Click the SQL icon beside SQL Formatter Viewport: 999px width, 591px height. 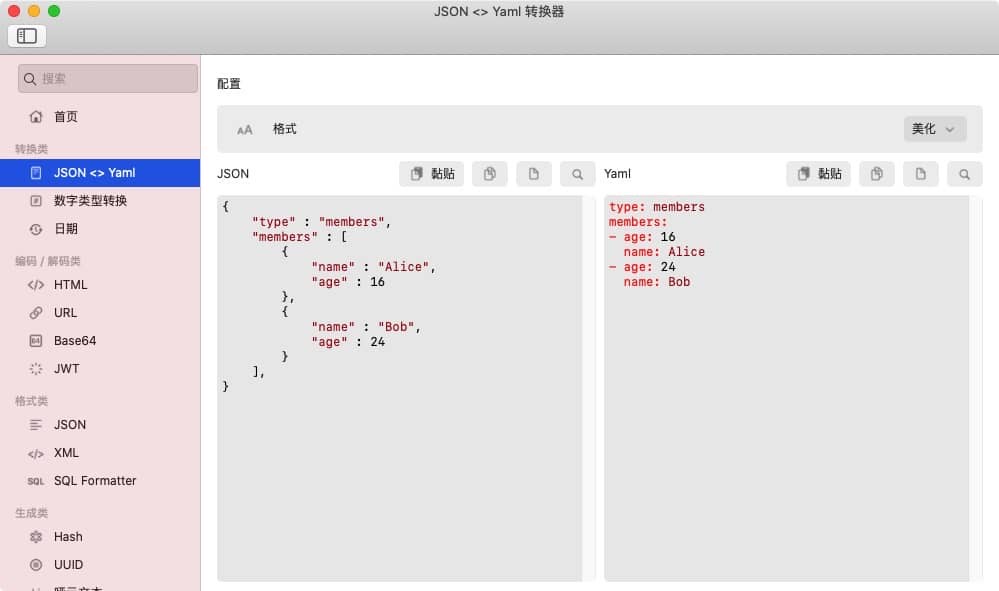coord(36,481)
